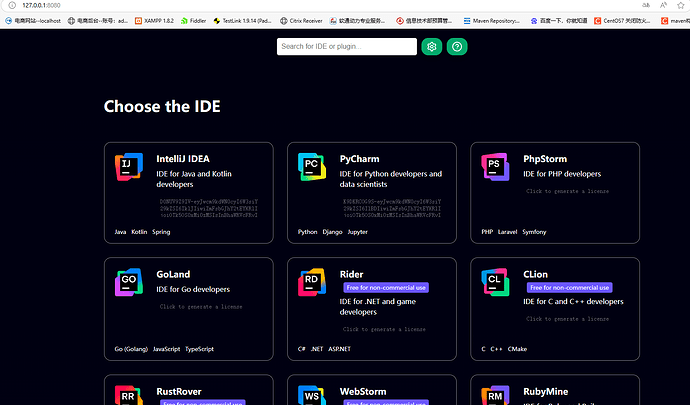690x405 pixels.
Task: Click the address bar URL 127.0.0.1:8080
Action: point(41,5)
